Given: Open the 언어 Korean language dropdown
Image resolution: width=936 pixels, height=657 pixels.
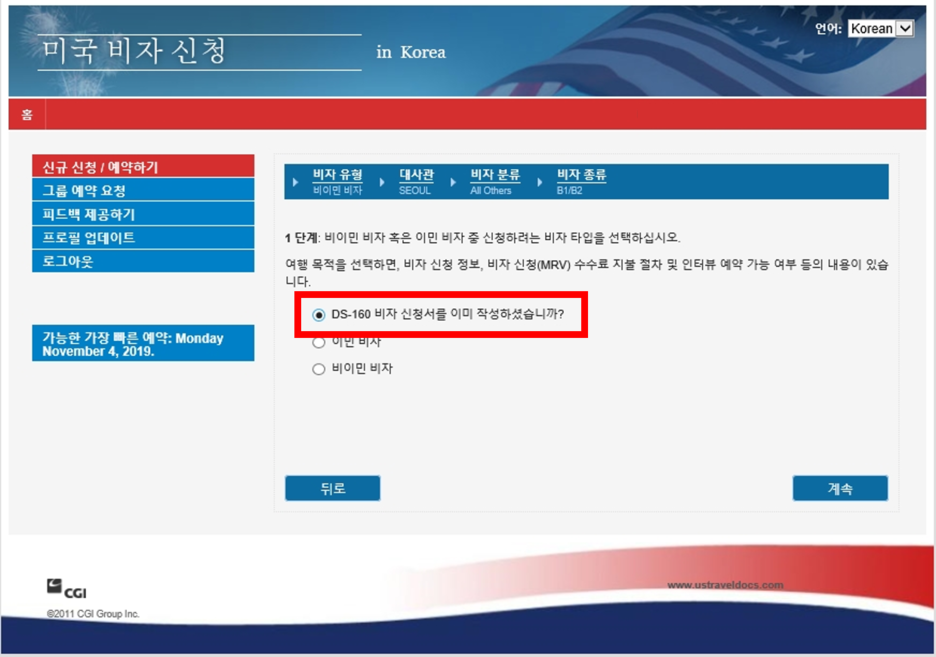Looking at the screenshot, I should (880, 28).
